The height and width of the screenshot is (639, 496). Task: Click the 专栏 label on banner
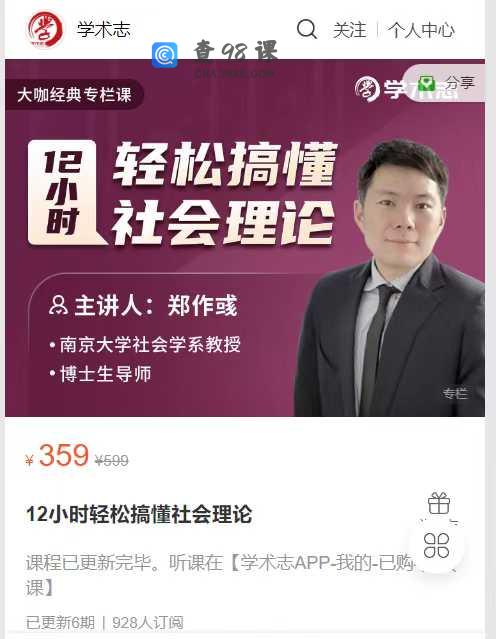pos(455,393)
